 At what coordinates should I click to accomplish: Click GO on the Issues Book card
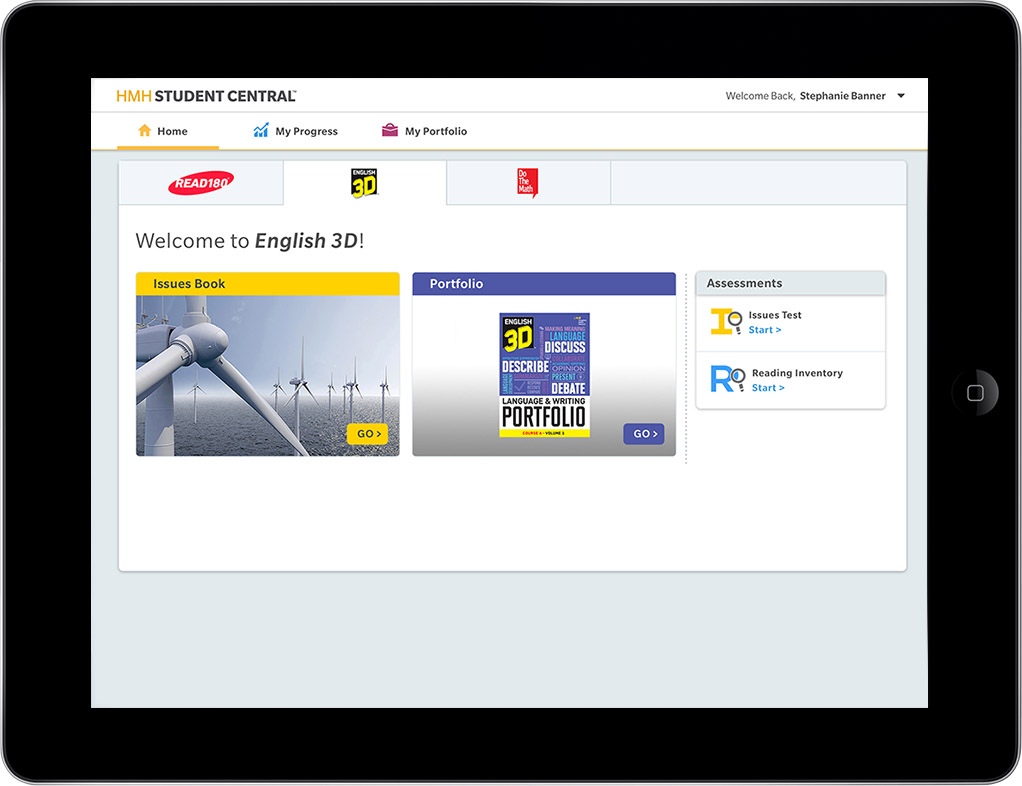(x=368, y=434)
